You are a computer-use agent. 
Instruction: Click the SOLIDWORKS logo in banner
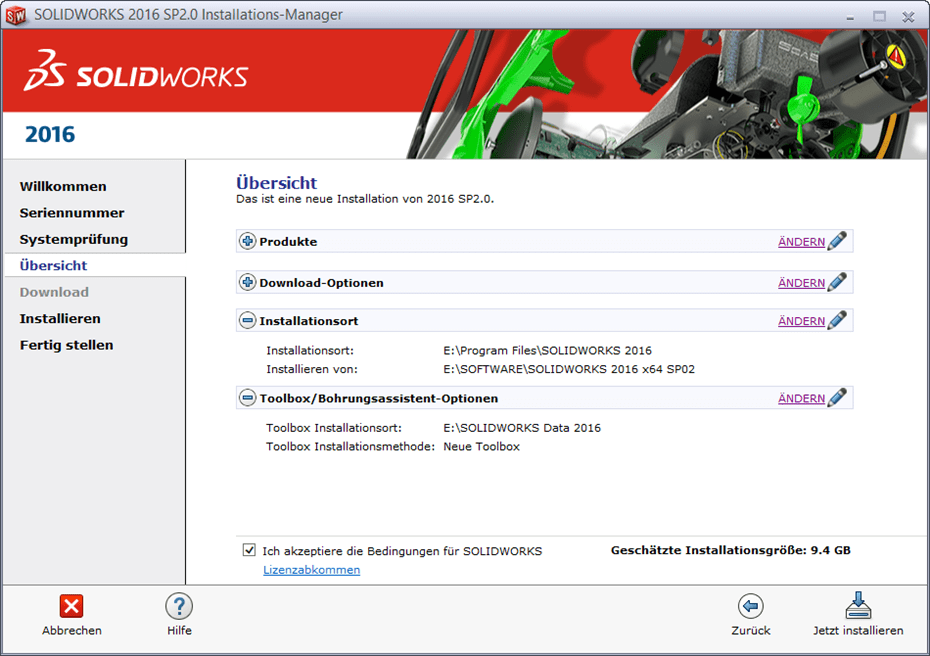136,71
